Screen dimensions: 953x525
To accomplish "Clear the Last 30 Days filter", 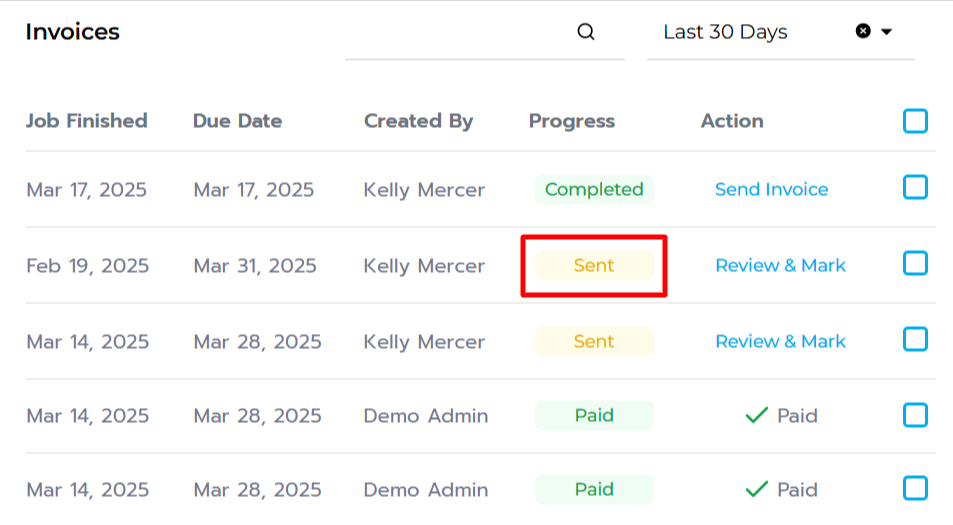I will point(863,31).
